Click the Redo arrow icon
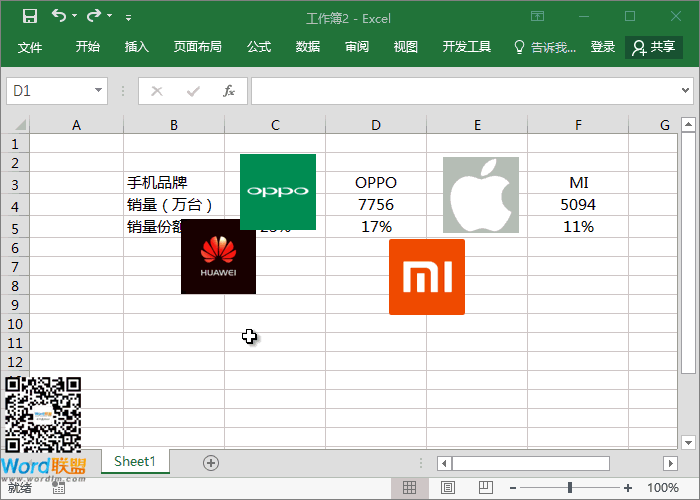700x500 pixels. pos(94,16)
